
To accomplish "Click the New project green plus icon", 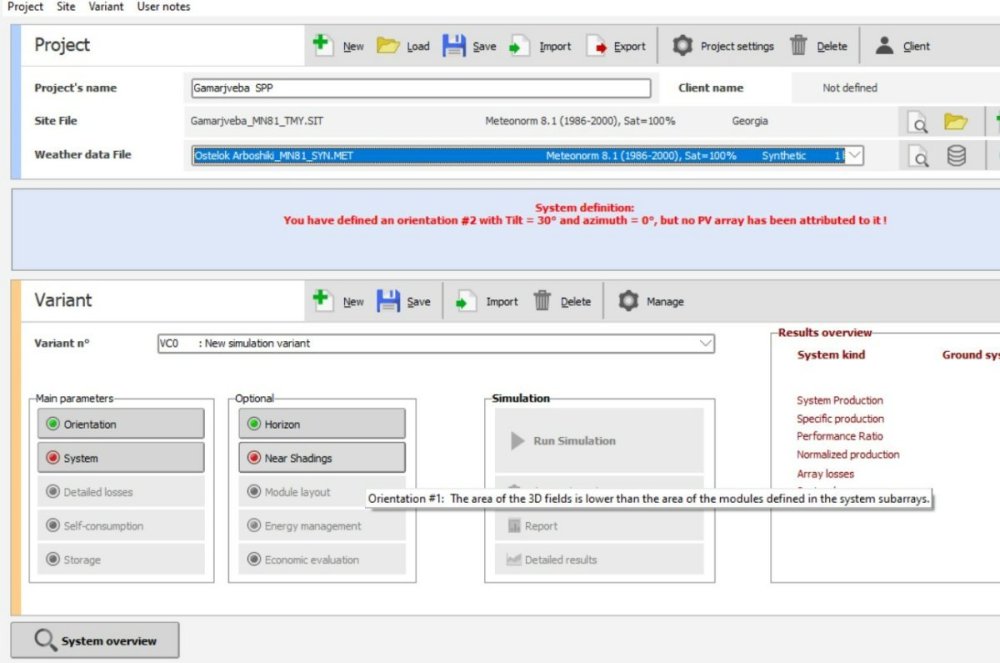I will (322, 46).
